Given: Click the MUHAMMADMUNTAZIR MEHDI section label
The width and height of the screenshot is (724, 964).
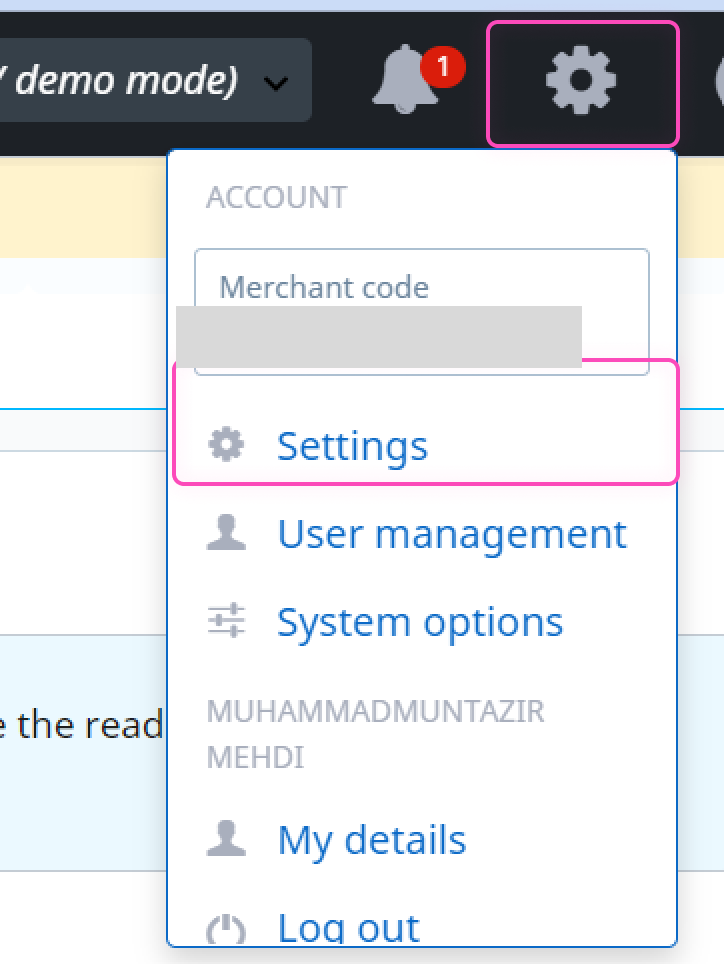Looking at the screenshot, I should tap(376, 730).
